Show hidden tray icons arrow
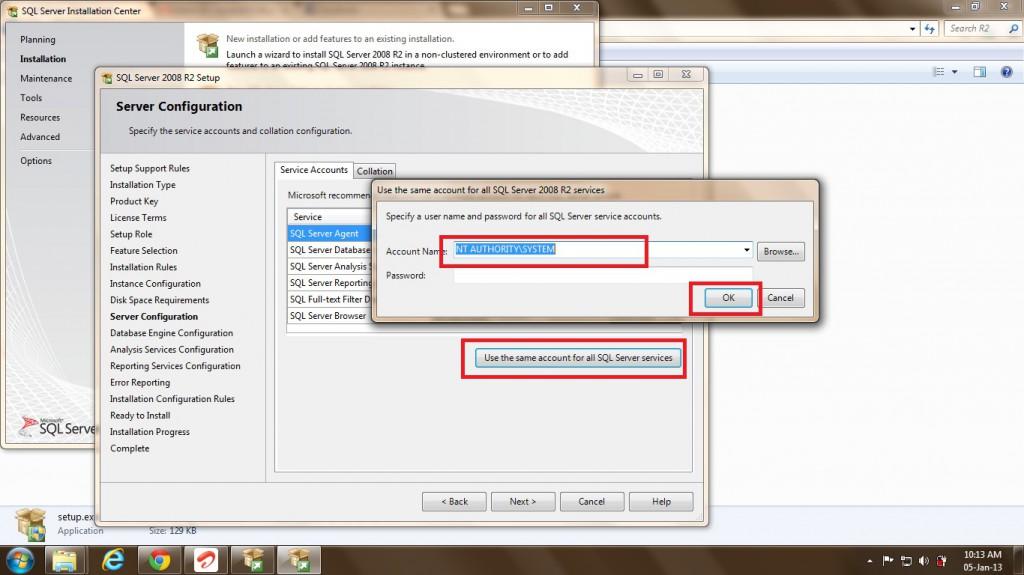The width and height of the screenshot is (1024, 575). pyautogui.click(x=869, y=561)
